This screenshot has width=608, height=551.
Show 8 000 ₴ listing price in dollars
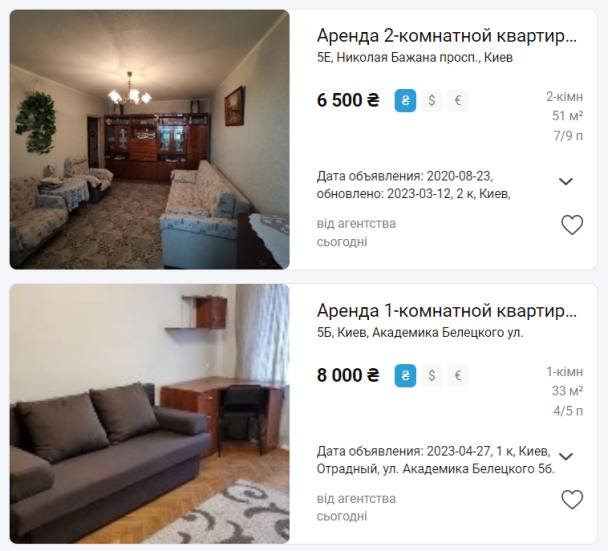point(432,375)
